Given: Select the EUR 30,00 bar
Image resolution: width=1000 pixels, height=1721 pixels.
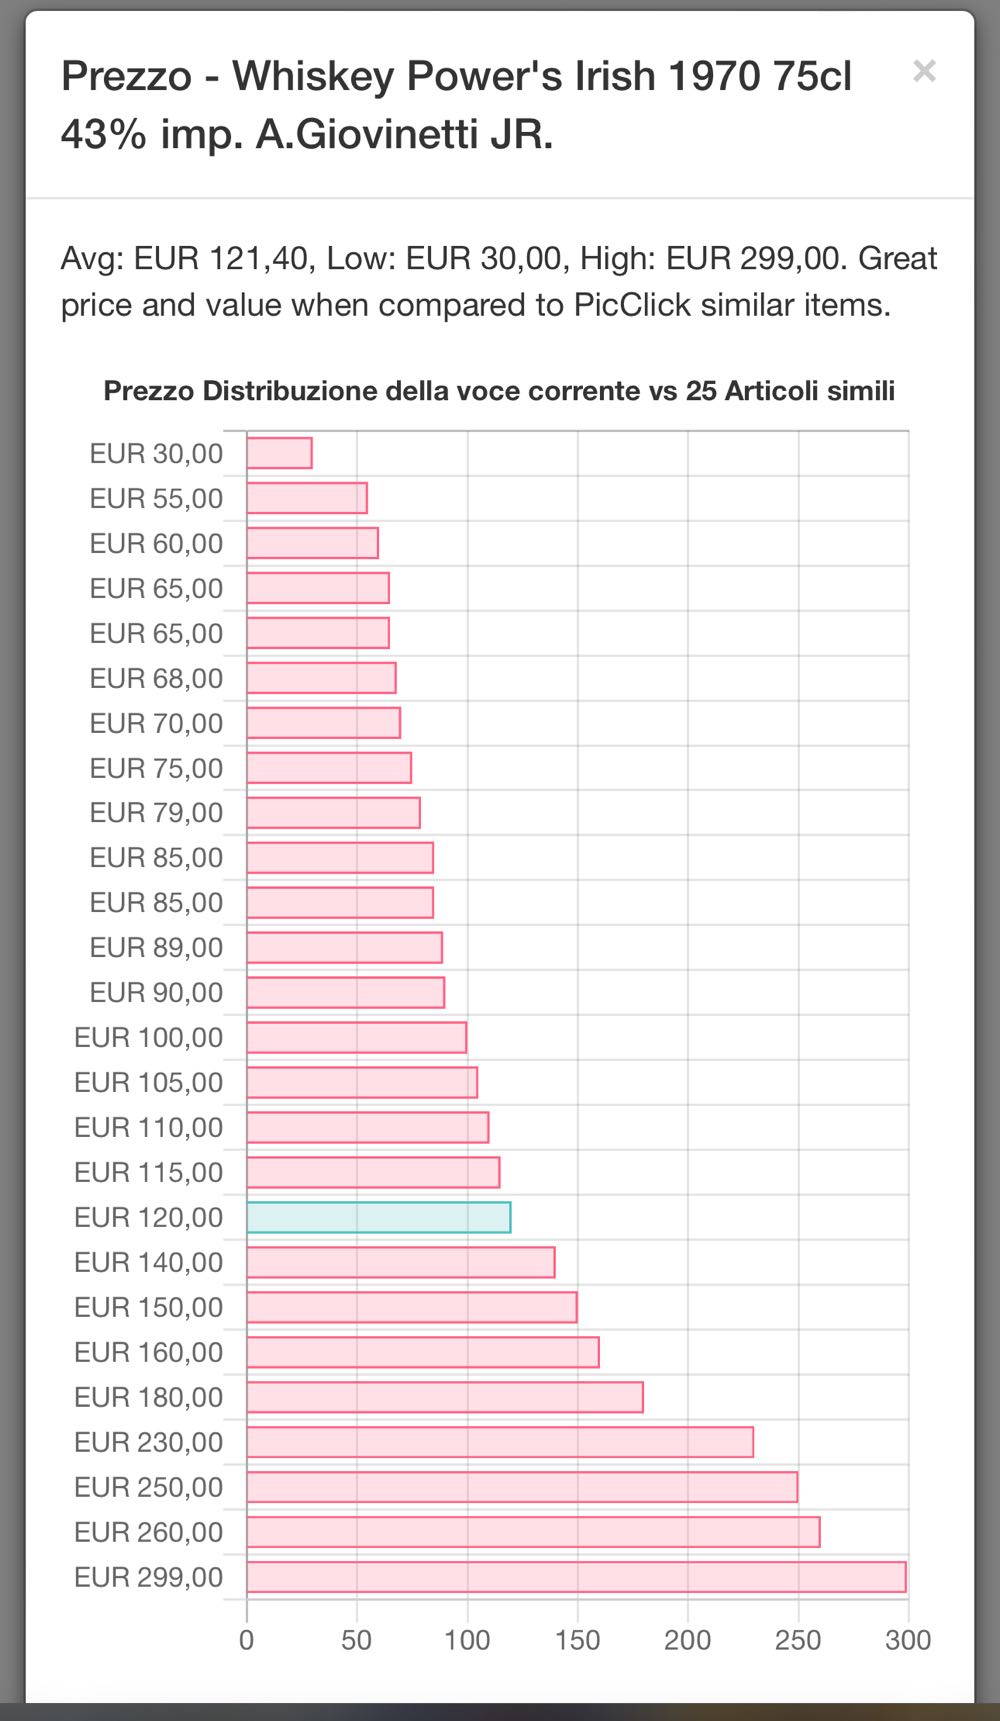Looking at the screenshot, I should click(x=279, y=453).
